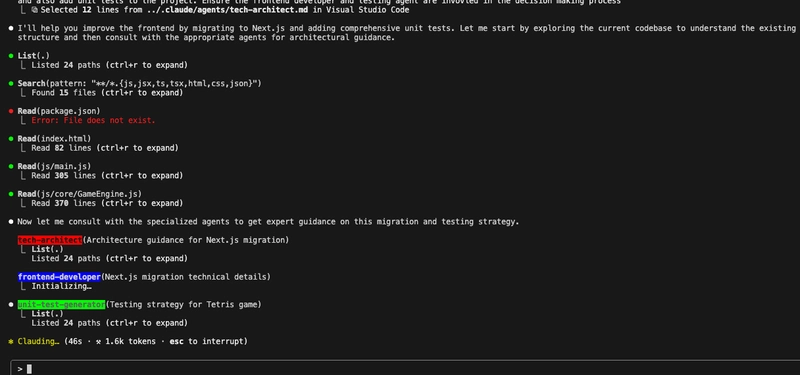Select the blue frontend-developer agent label
The height and width of the screenshot is (375, 800).
point(59,277)
